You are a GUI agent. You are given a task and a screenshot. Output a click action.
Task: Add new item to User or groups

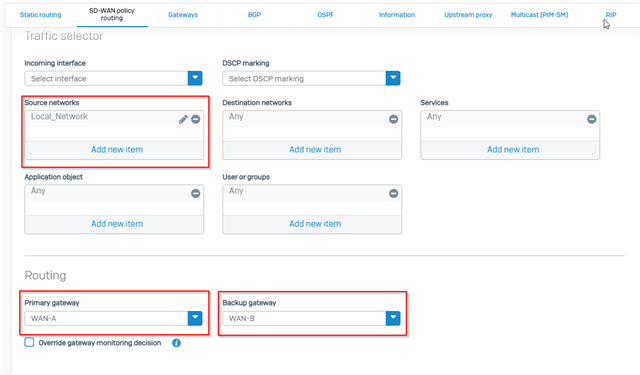point(315,224)
